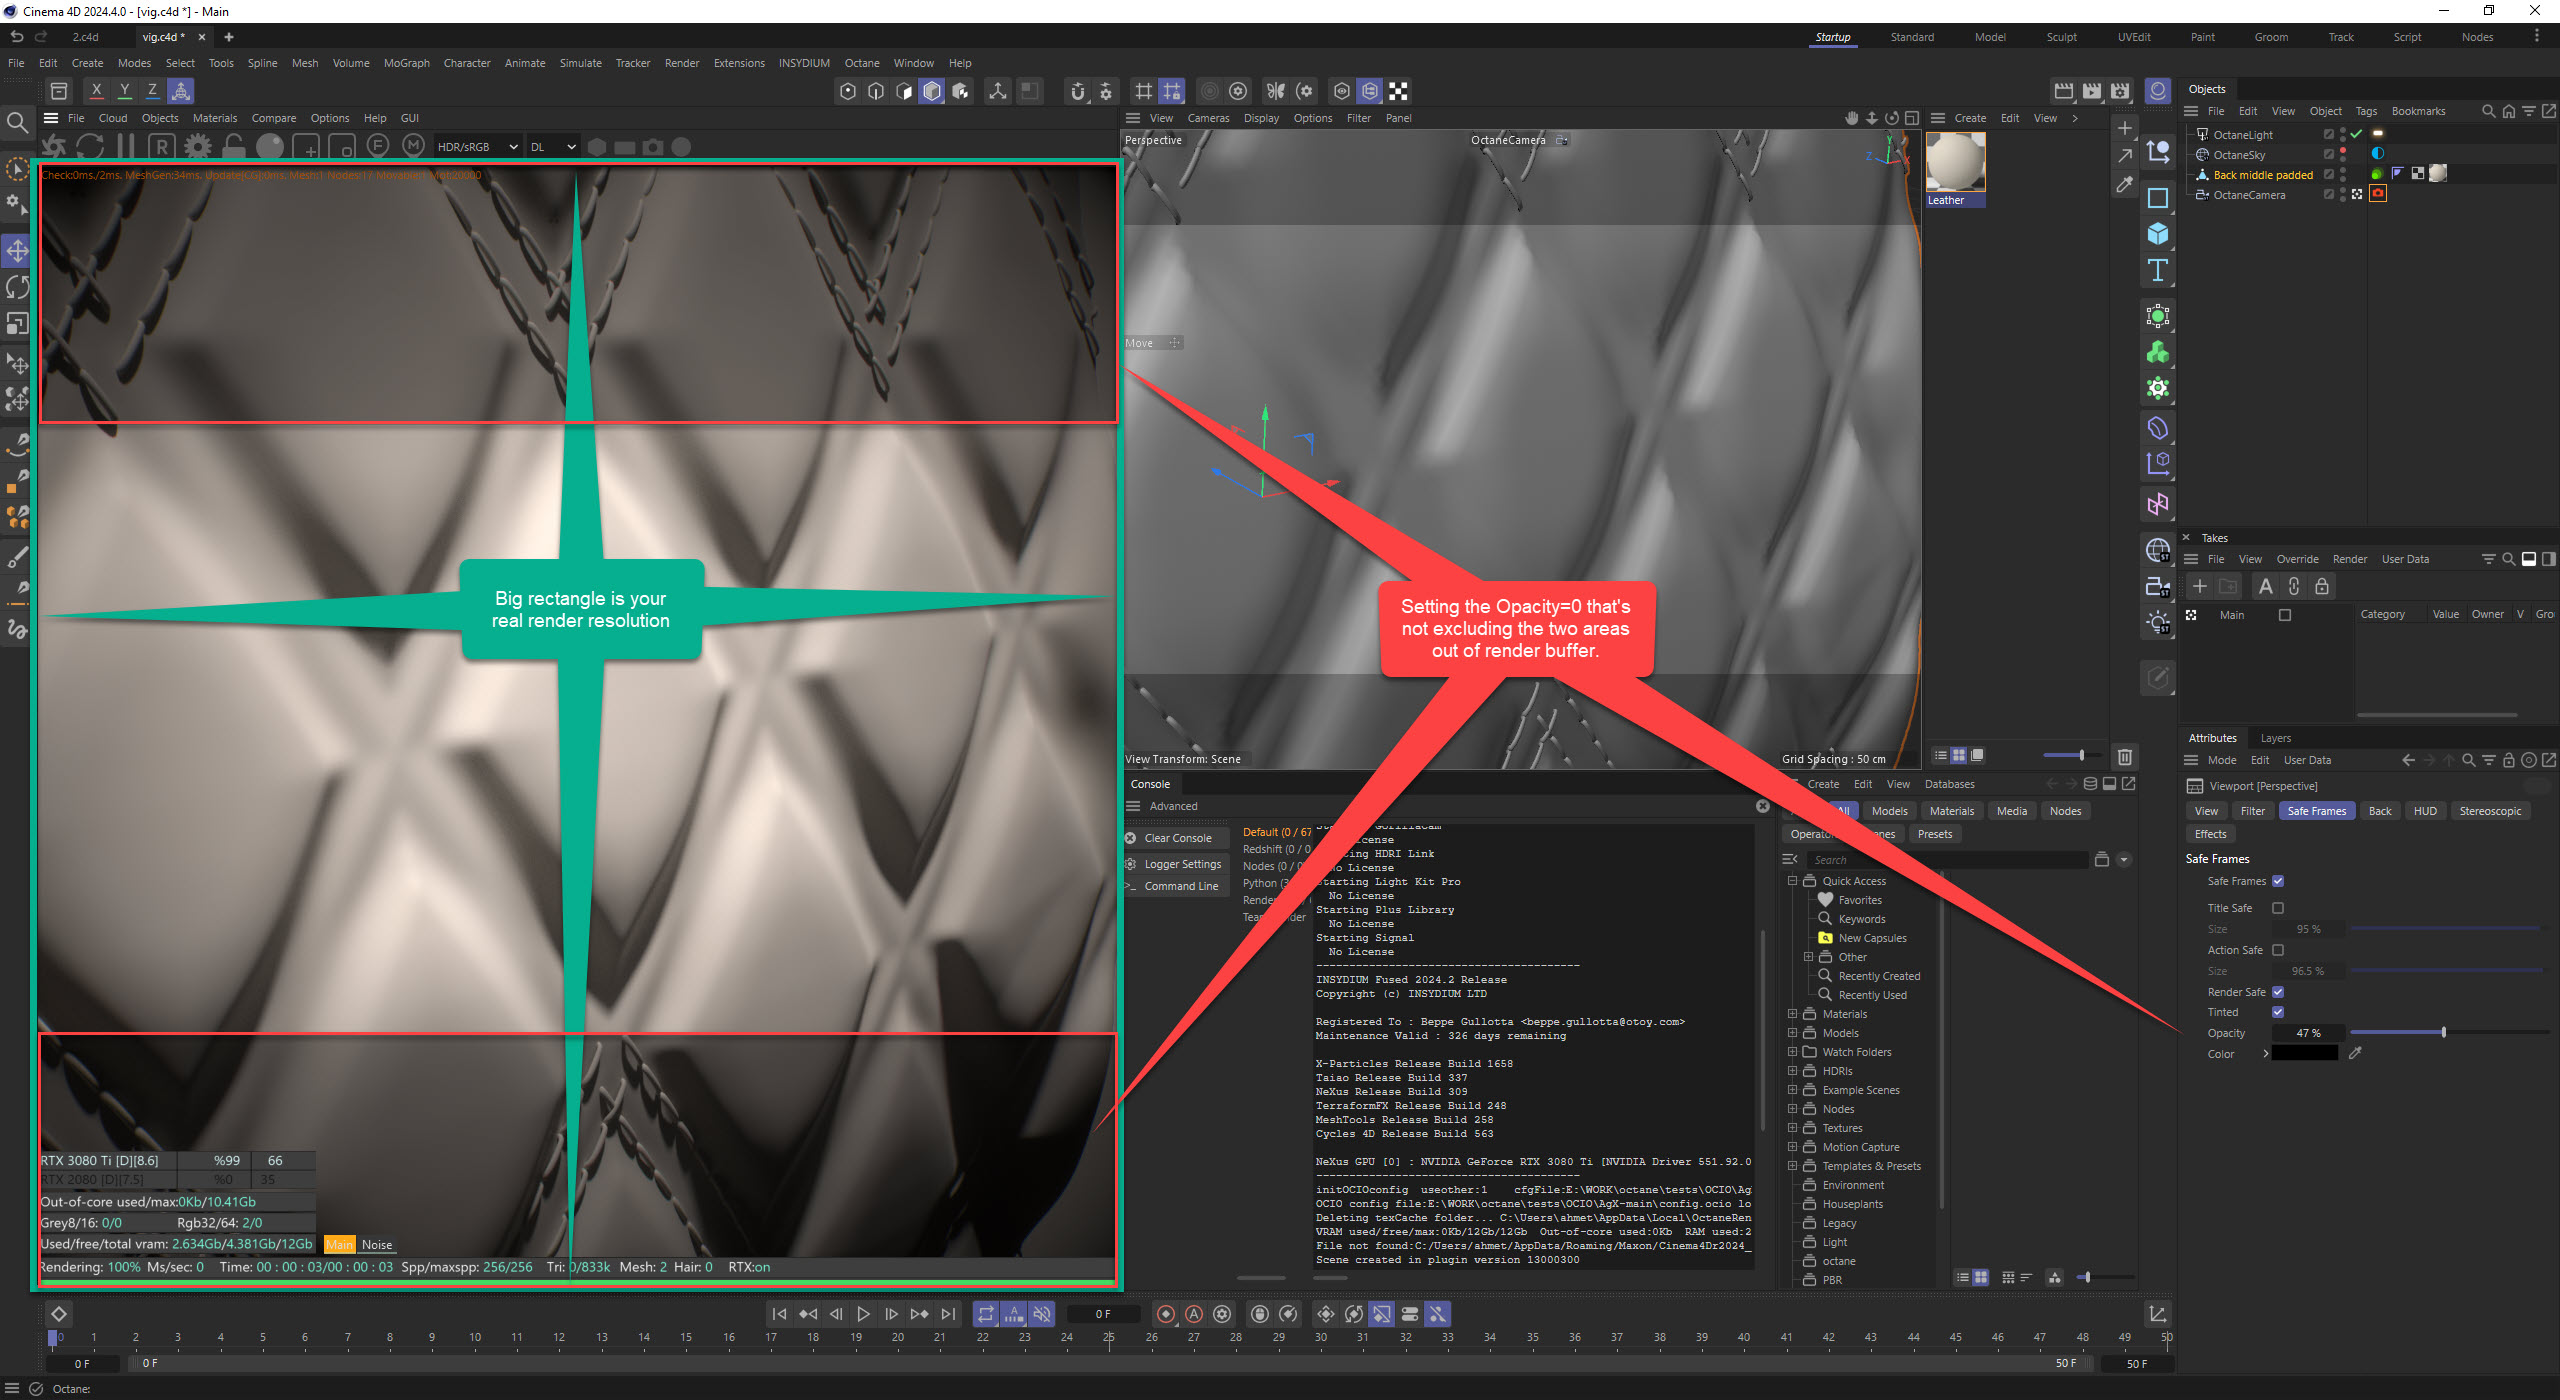
Task: Open the MoGraph menu
Action: tap(406, 63)
